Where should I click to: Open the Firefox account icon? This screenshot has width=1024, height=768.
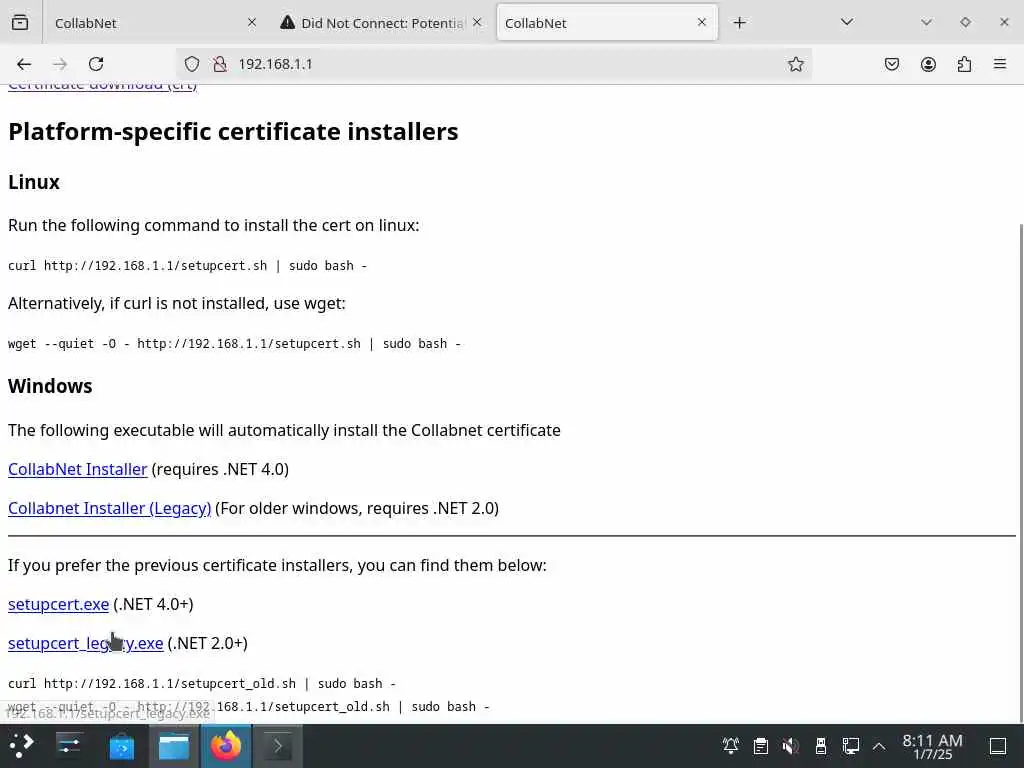coord(928,64)
